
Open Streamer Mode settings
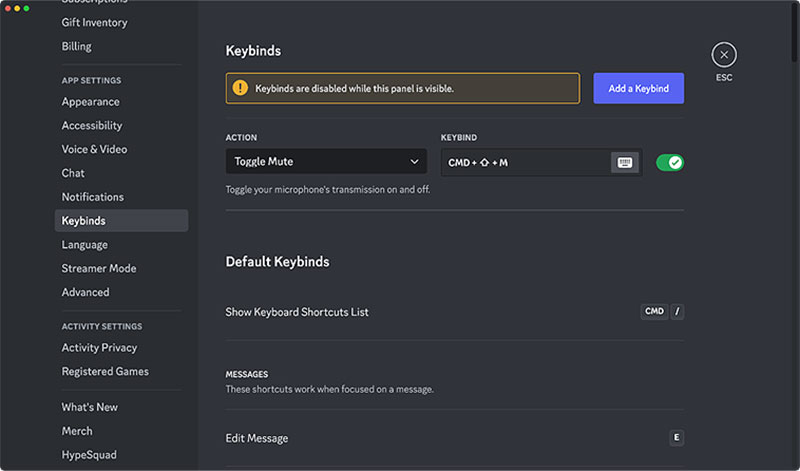99,269
